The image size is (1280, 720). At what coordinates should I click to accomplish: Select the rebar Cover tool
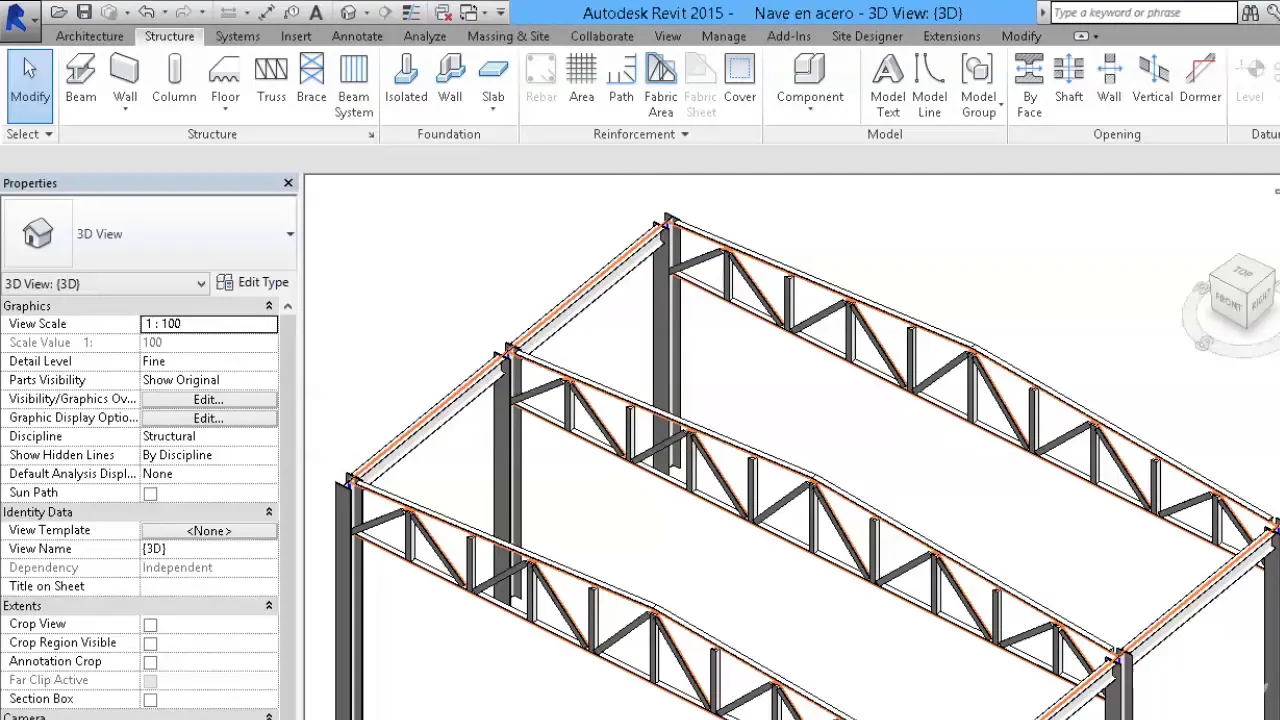coord(740,79)
